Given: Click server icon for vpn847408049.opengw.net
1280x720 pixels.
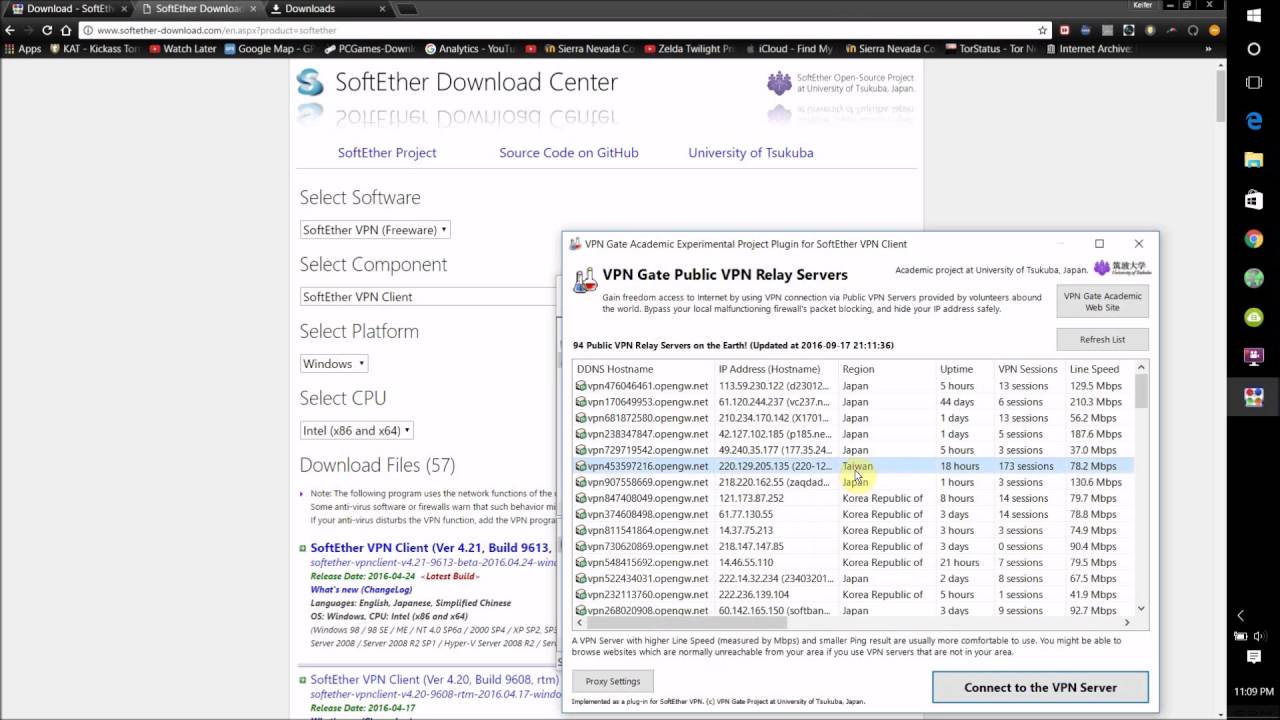Looking at the screenshot, I should (581, 498).
